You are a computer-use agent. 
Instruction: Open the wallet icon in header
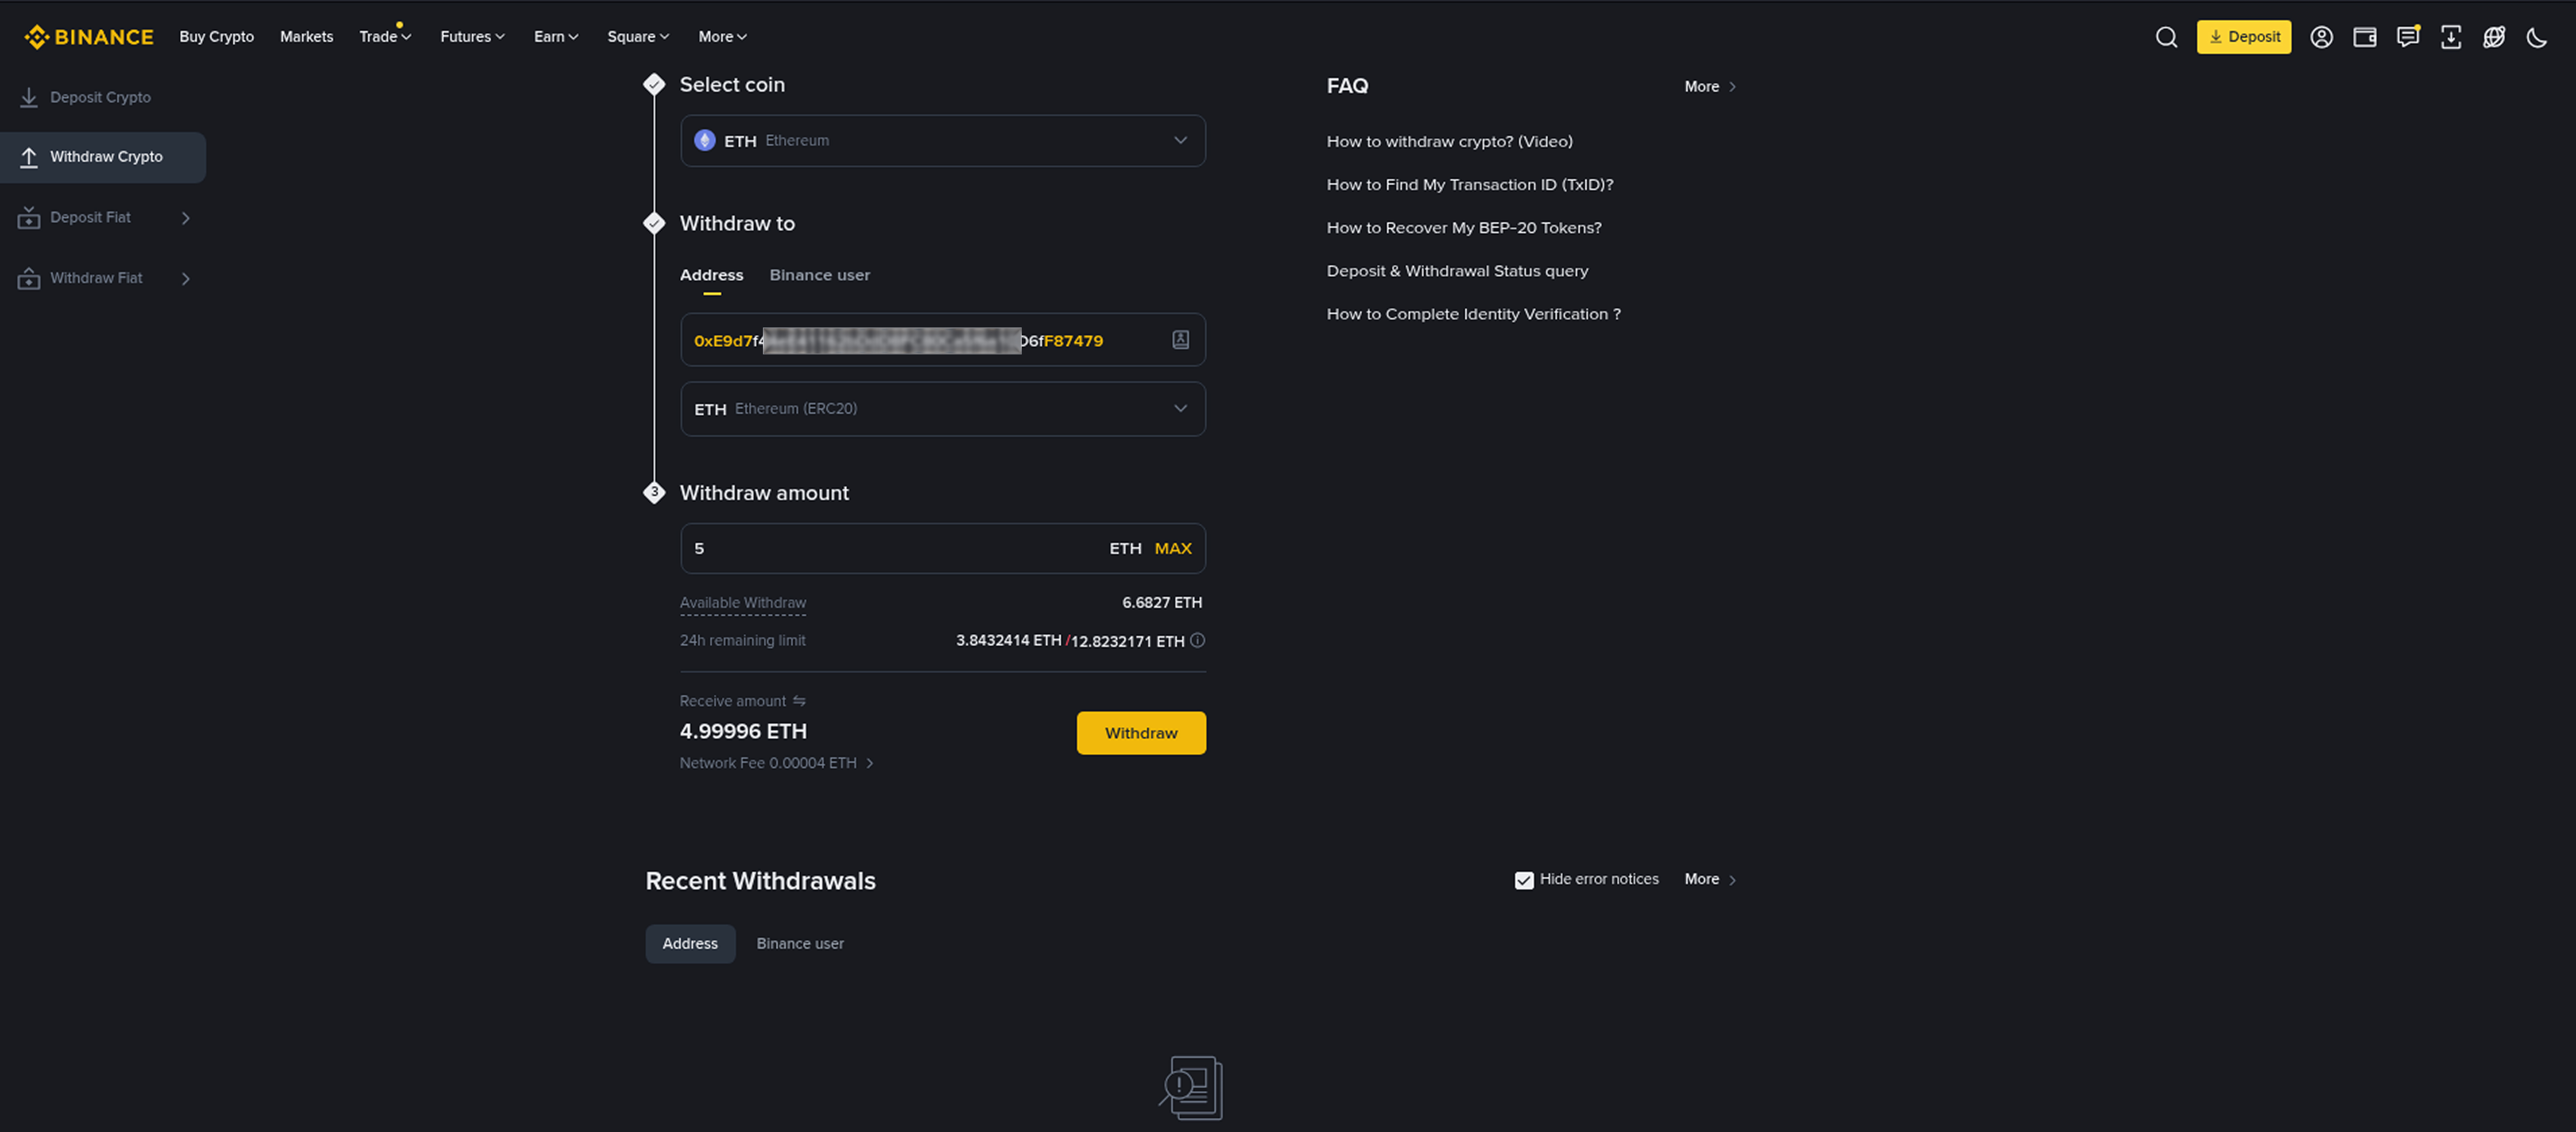(2364, 37)
